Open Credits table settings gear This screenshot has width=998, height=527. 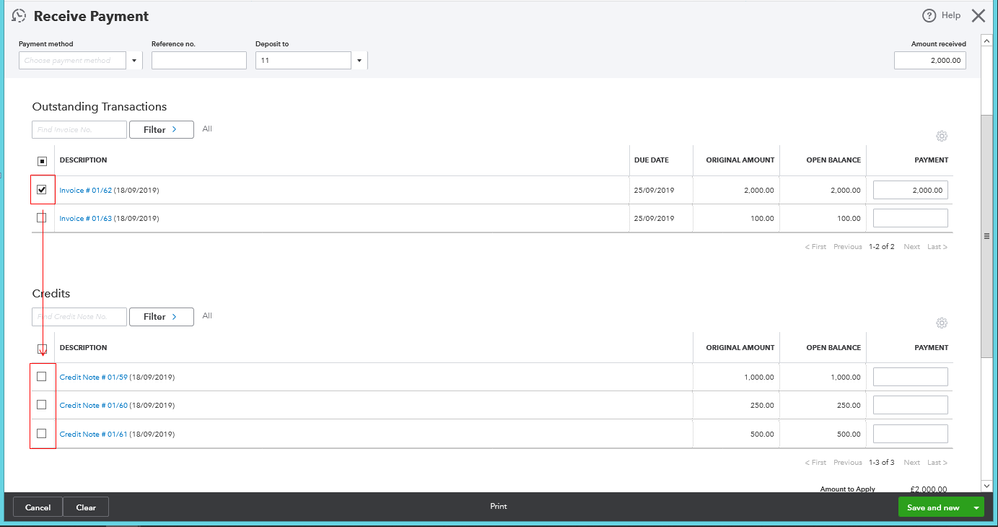point(941,323)
